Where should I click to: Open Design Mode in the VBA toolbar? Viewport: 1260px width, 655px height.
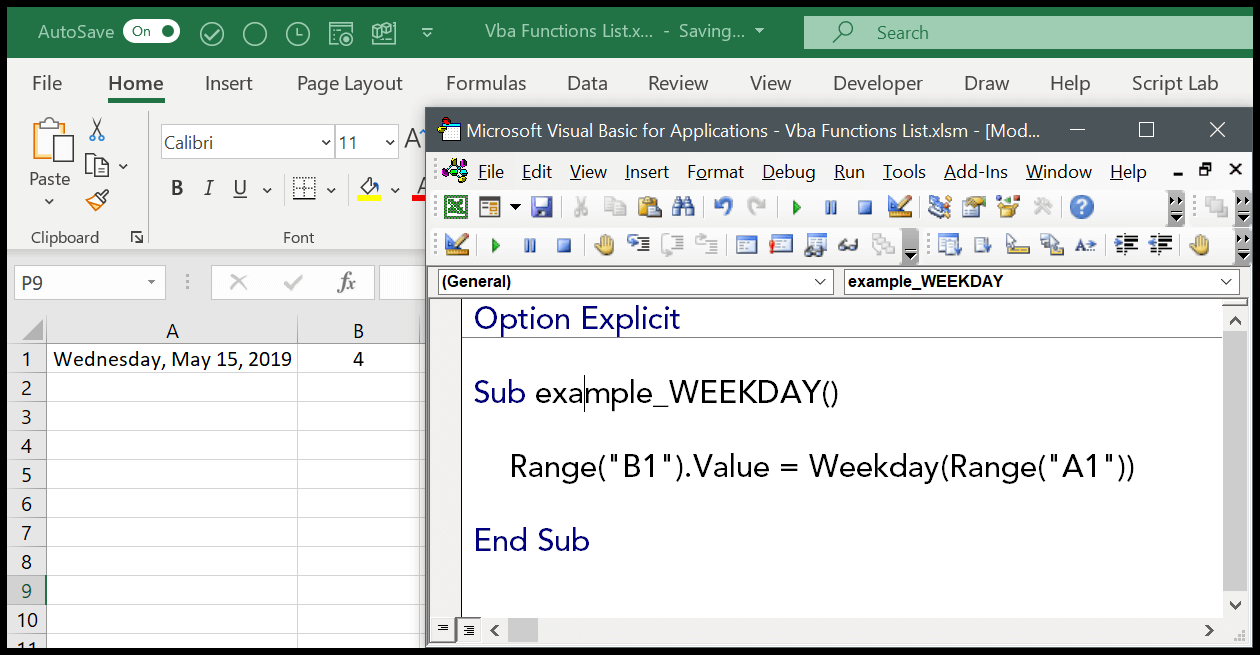click(899, 207)
